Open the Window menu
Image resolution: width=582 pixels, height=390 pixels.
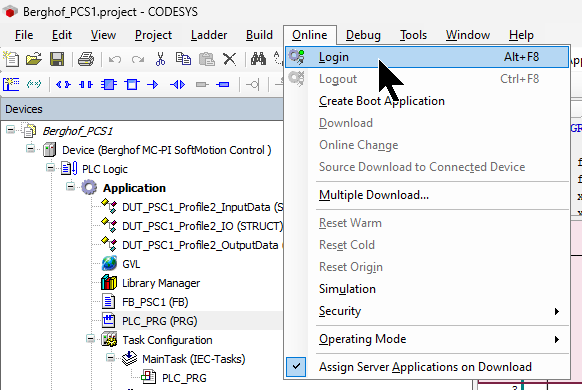(x=468, y=35)
